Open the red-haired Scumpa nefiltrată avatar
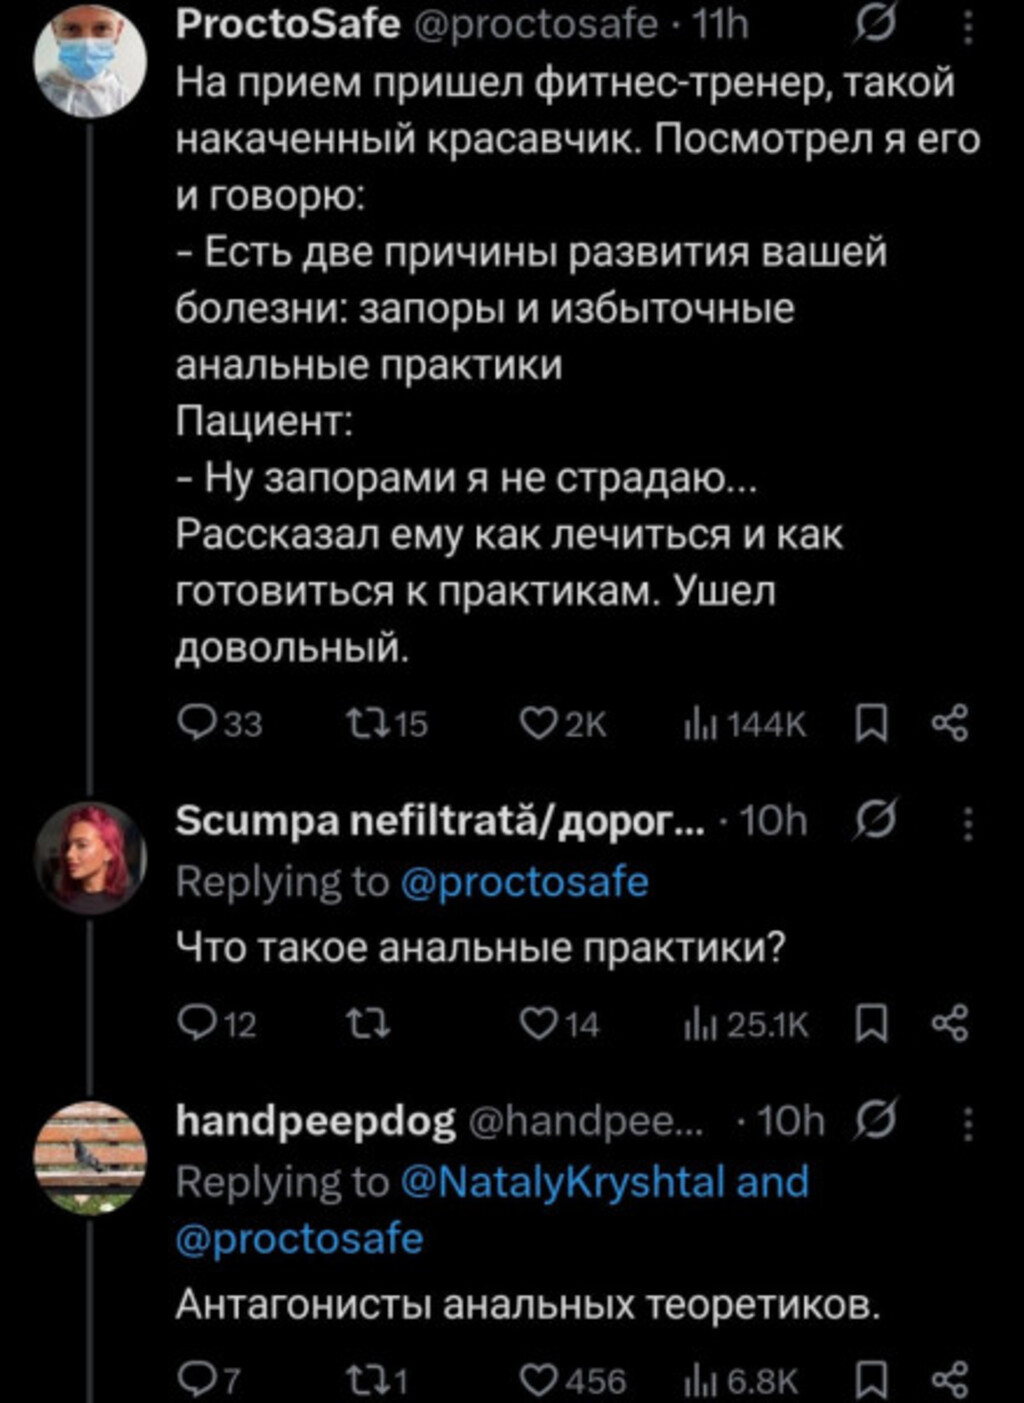Image resolution: width=1024 pixels, height=1403 pixels. pyautogui.click(x=90, y=856)
